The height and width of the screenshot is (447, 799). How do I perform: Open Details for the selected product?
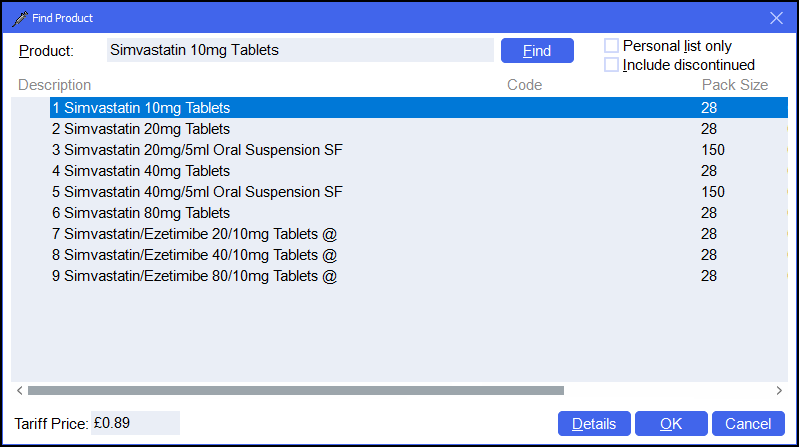coord(593,424)
